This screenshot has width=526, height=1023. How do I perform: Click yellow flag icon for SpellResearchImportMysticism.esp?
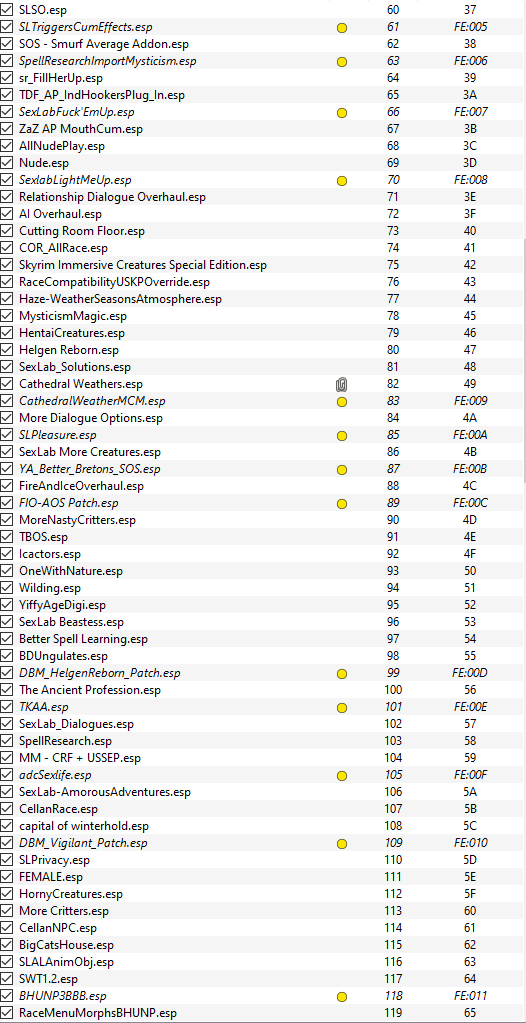pyautogui.click(x=341, y=61)
